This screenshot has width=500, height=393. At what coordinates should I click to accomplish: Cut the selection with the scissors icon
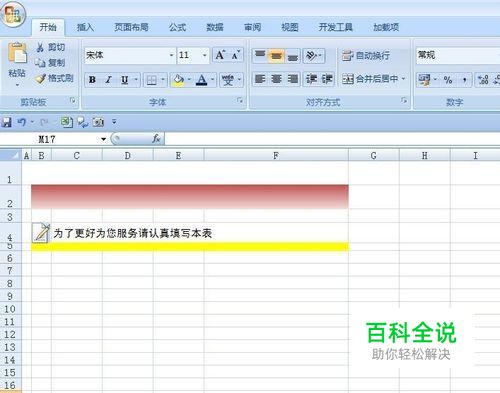[x=40, y=47]
